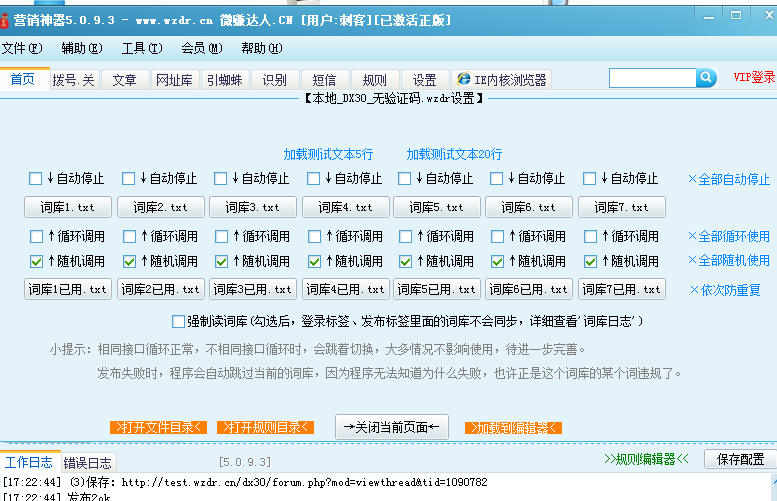The height and width of the screenshot is (501, 777).
Task: Check 循环调用 under 词库3.txt
Action: pos(222,236)
